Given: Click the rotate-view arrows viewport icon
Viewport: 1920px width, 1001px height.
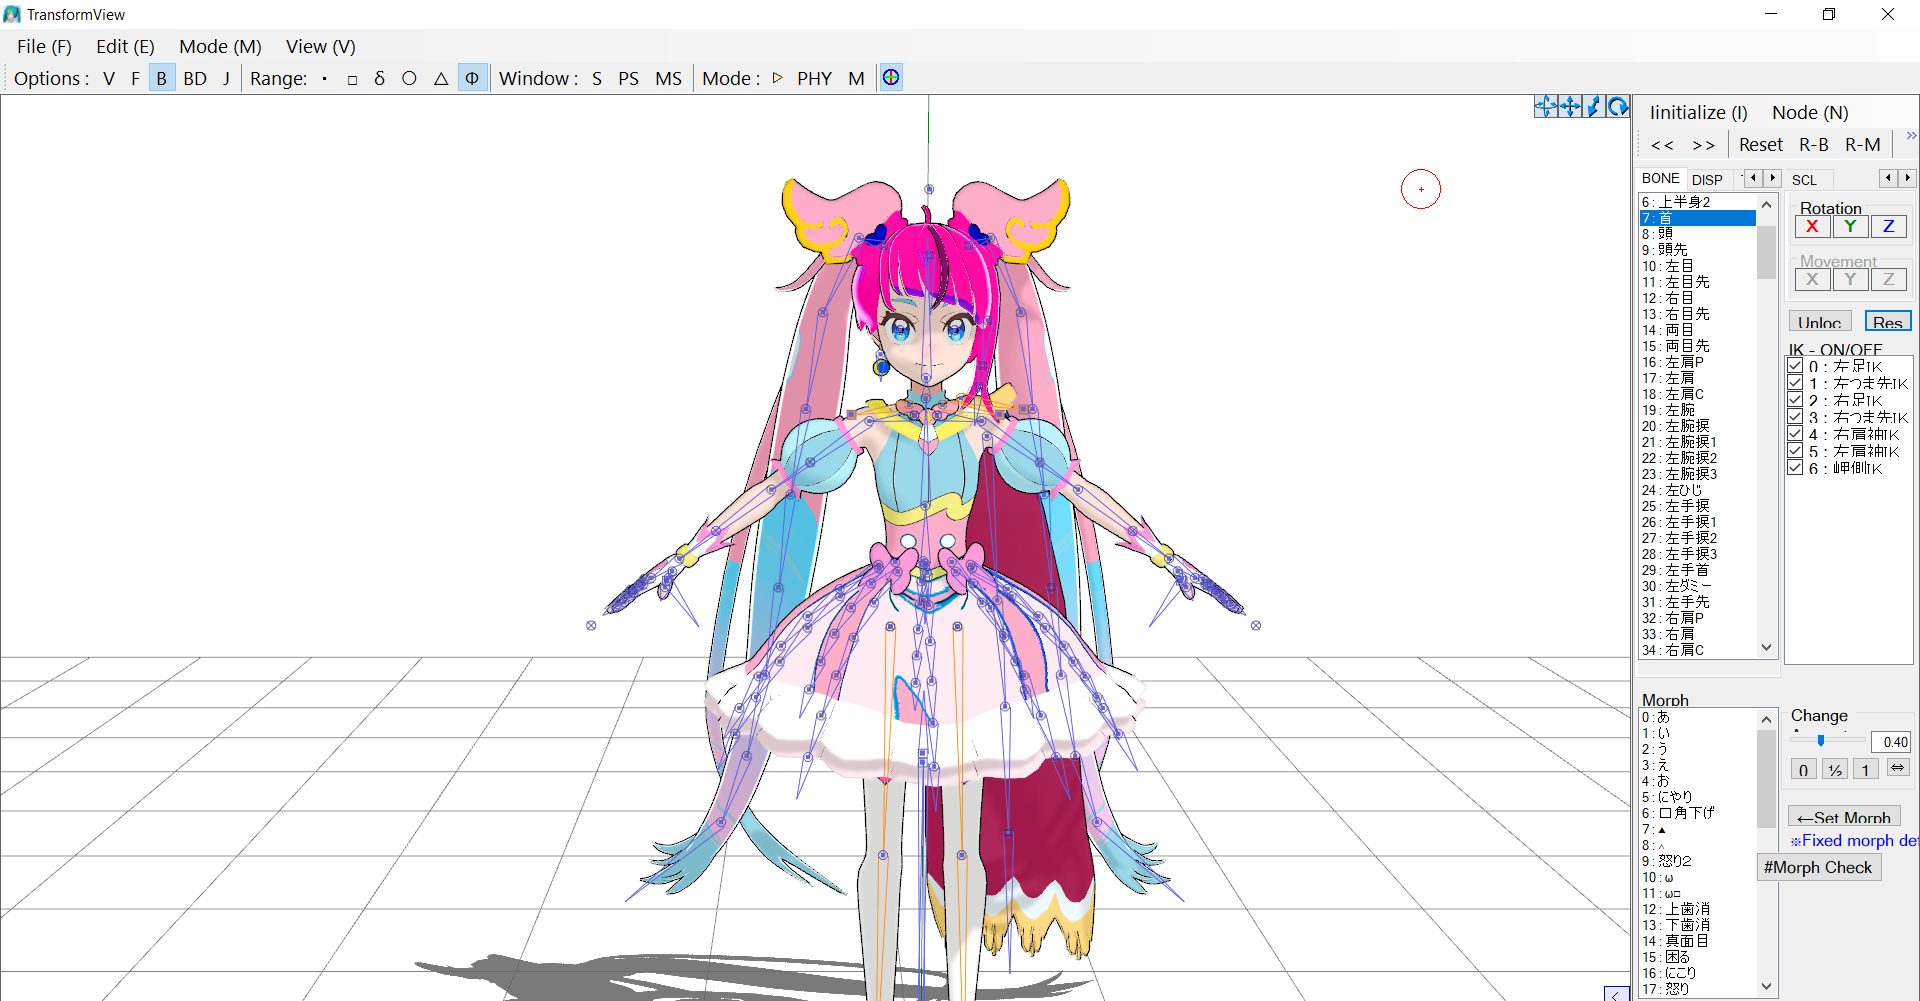Looking at the screenshot, I should point(1546,107).
